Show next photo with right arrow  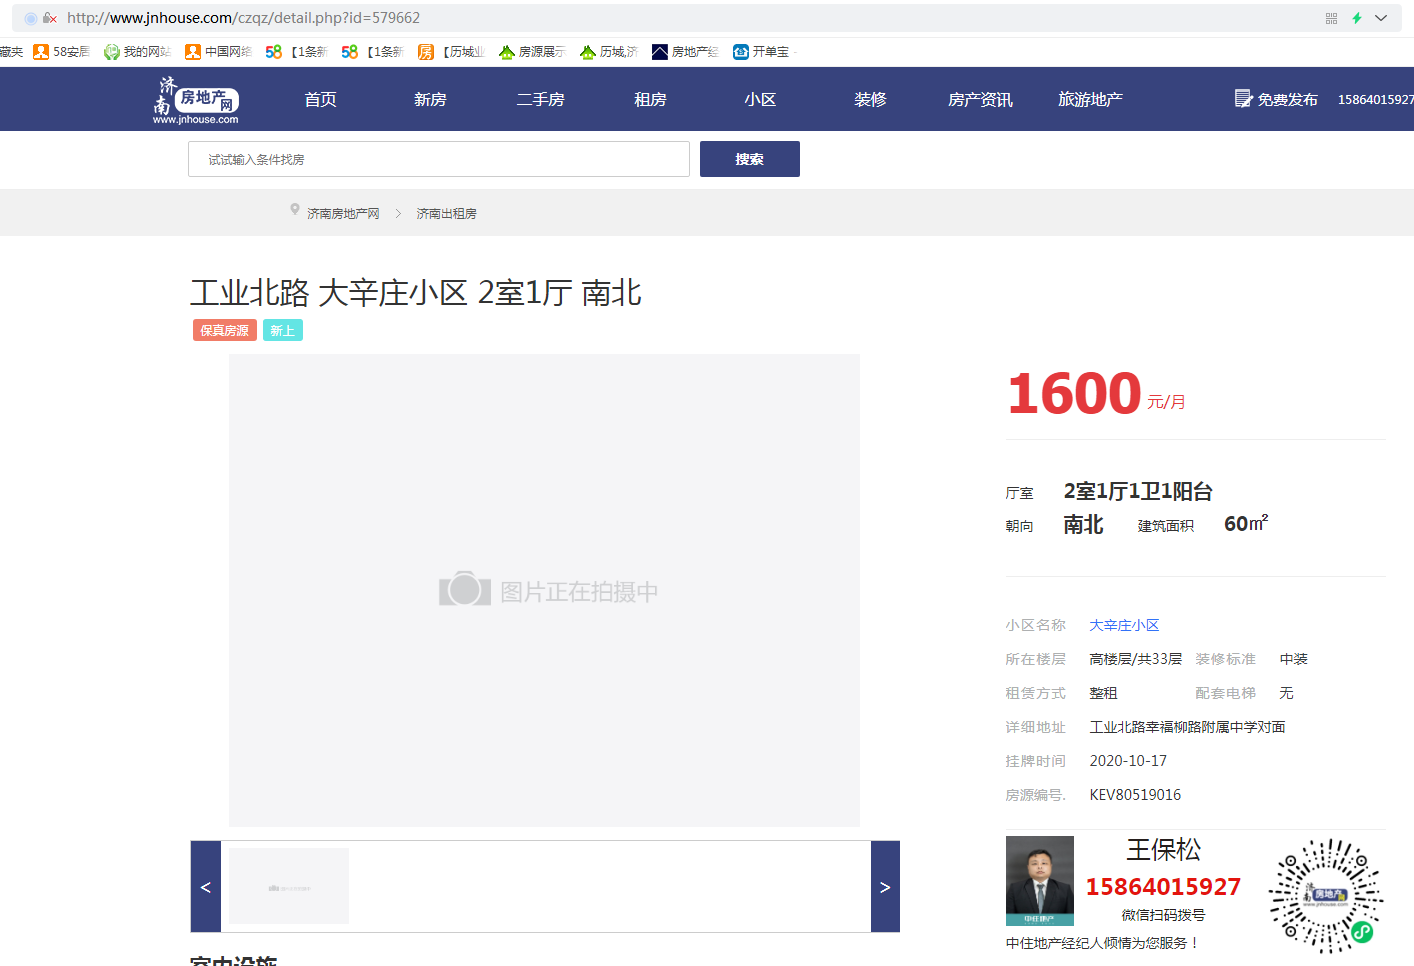(x=885, y=887)
